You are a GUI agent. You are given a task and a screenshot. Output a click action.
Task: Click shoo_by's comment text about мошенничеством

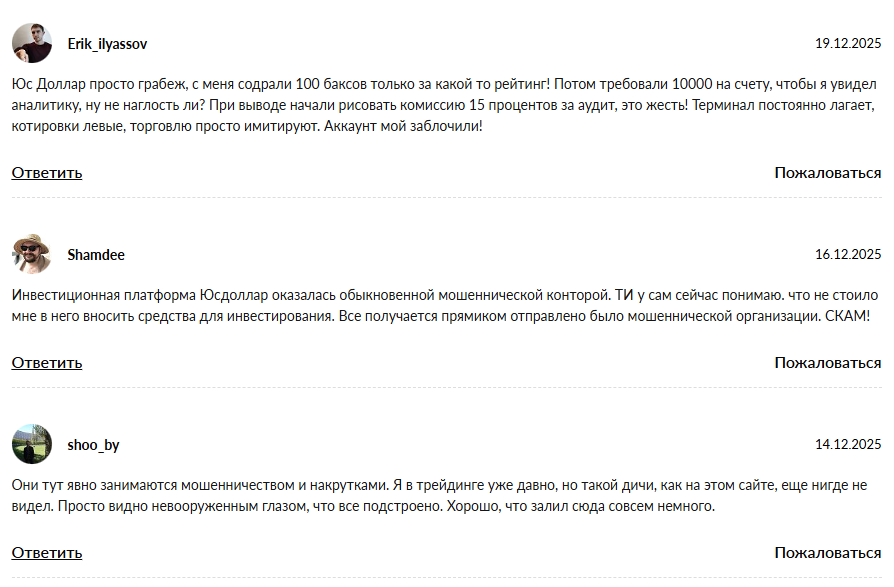pos(300,486)
